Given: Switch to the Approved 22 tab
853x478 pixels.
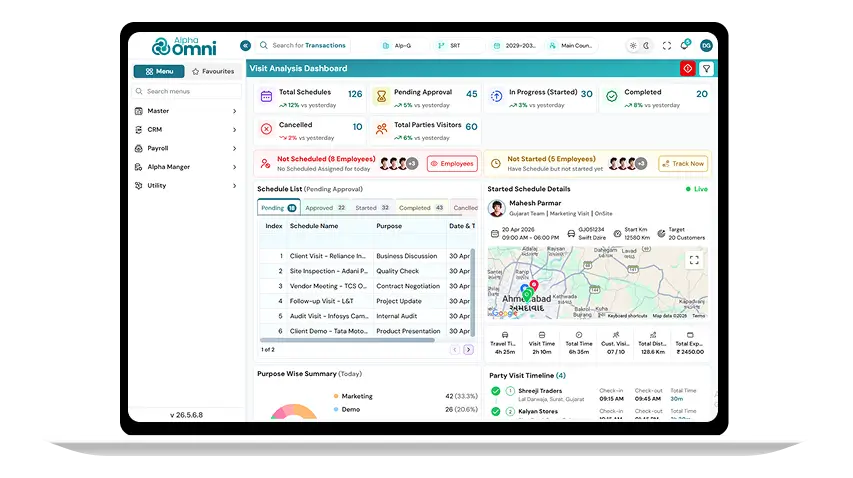Looking at the screenshot, I should [x=325, y=208].
